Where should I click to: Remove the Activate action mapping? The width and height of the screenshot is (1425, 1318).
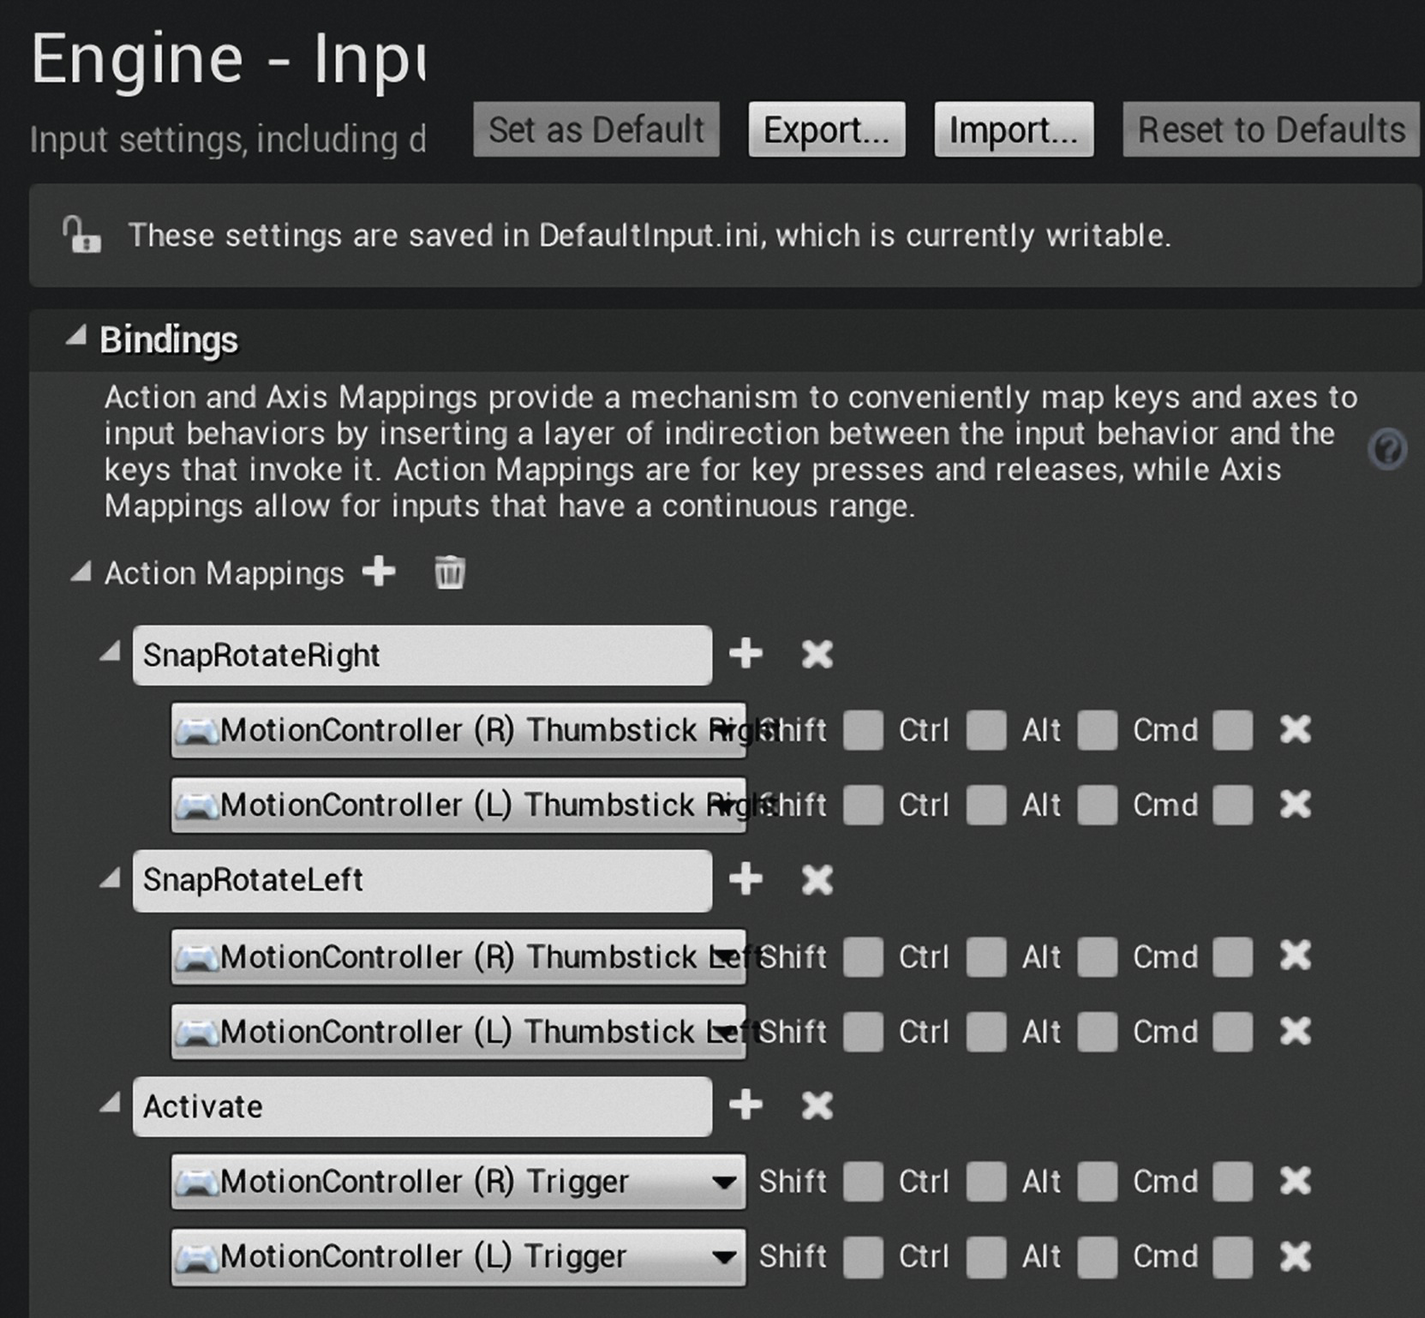coord(817,1105)
